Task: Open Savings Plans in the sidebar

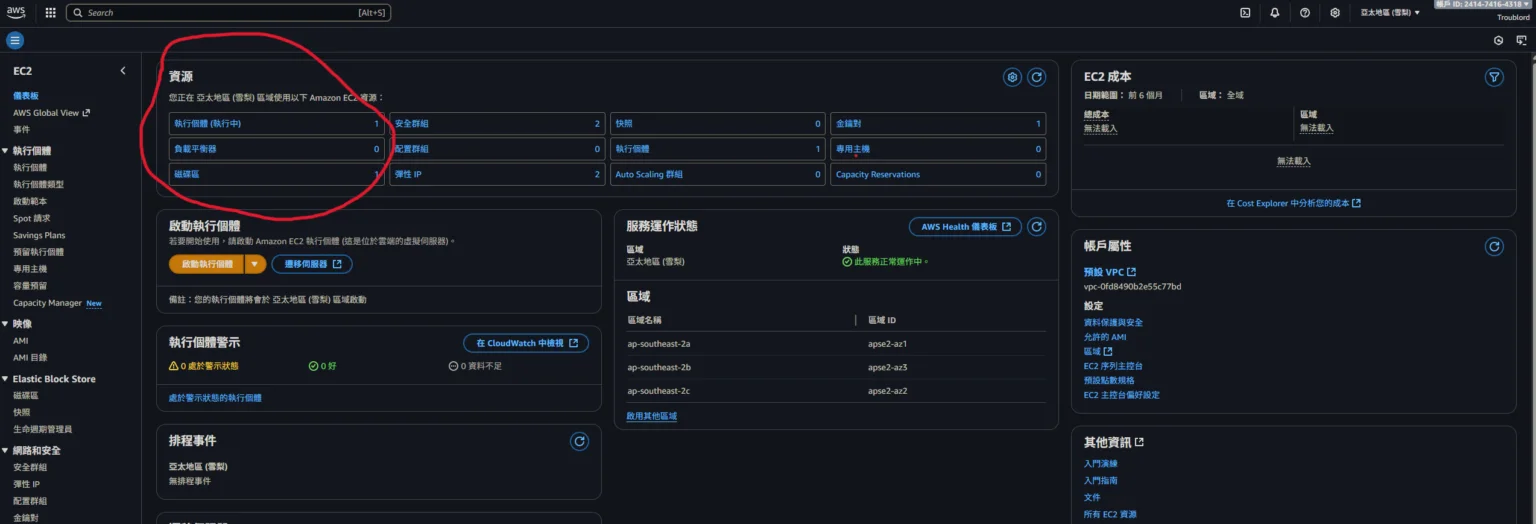Action: point(39,235)
